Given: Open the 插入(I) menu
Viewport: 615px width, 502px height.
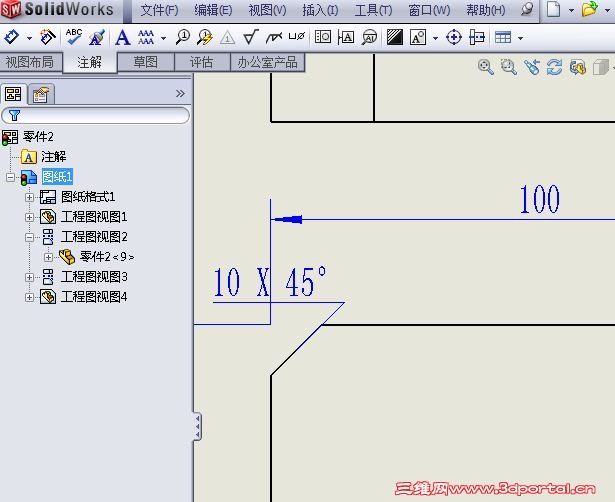Looking at the screenshot, I should tap(320, 10).
